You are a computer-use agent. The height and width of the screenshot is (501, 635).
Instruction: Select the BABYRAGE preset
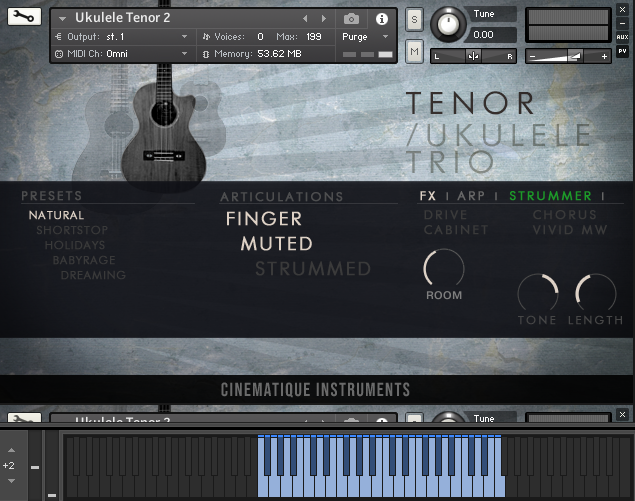tap(84, 260)
